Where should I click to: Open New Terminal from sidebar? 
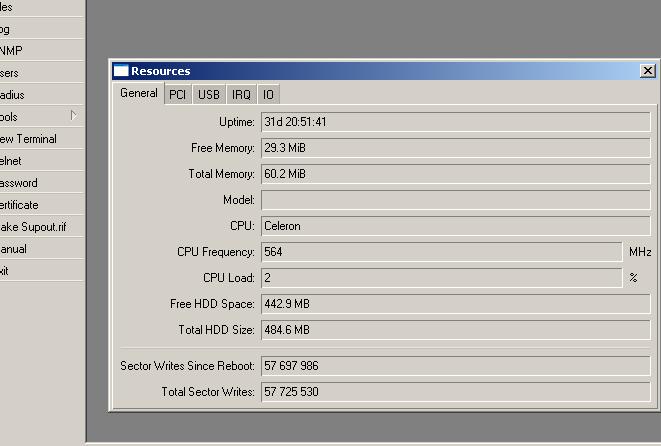42,139
